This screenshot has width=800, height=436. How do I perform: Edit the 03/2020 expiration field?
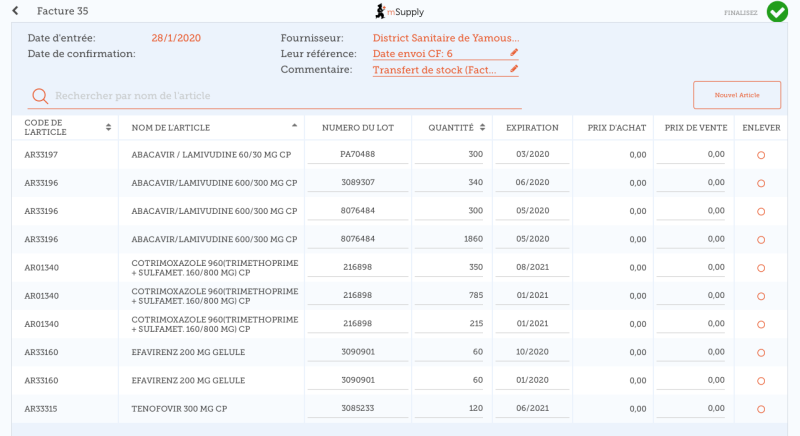coord(532,155)
